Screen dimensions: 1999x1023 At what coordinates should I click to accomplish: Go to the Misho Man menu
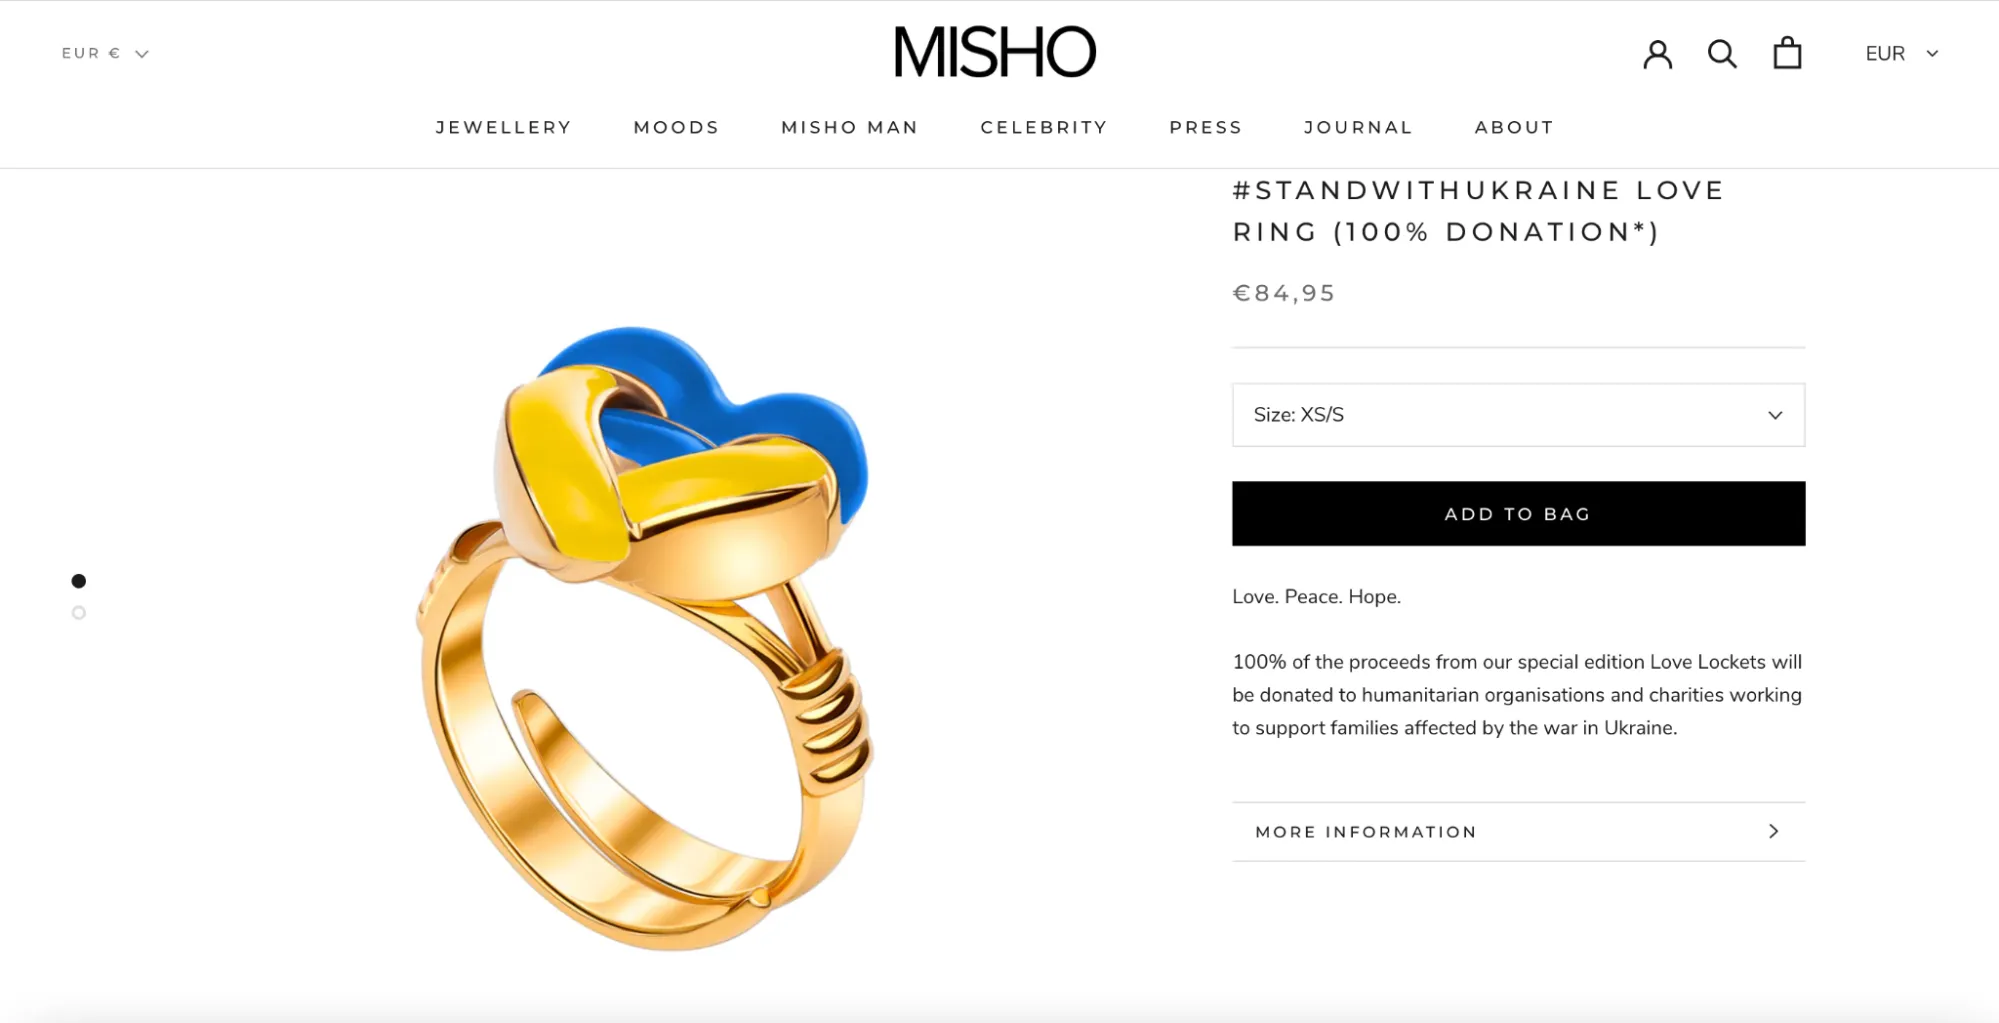pyautogui.click(x=849, y=127)
